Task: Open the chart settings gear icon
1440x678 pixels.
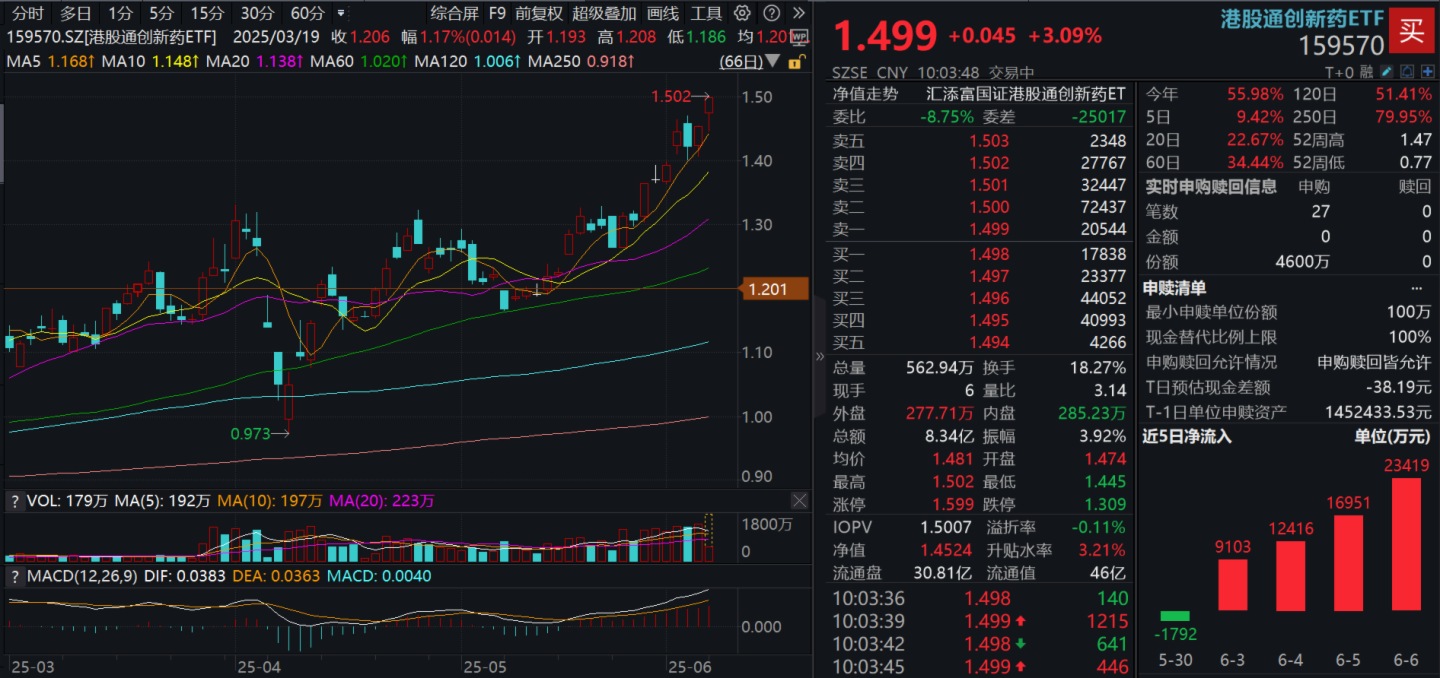Action: pyautogui.click(x=741, y=13)
